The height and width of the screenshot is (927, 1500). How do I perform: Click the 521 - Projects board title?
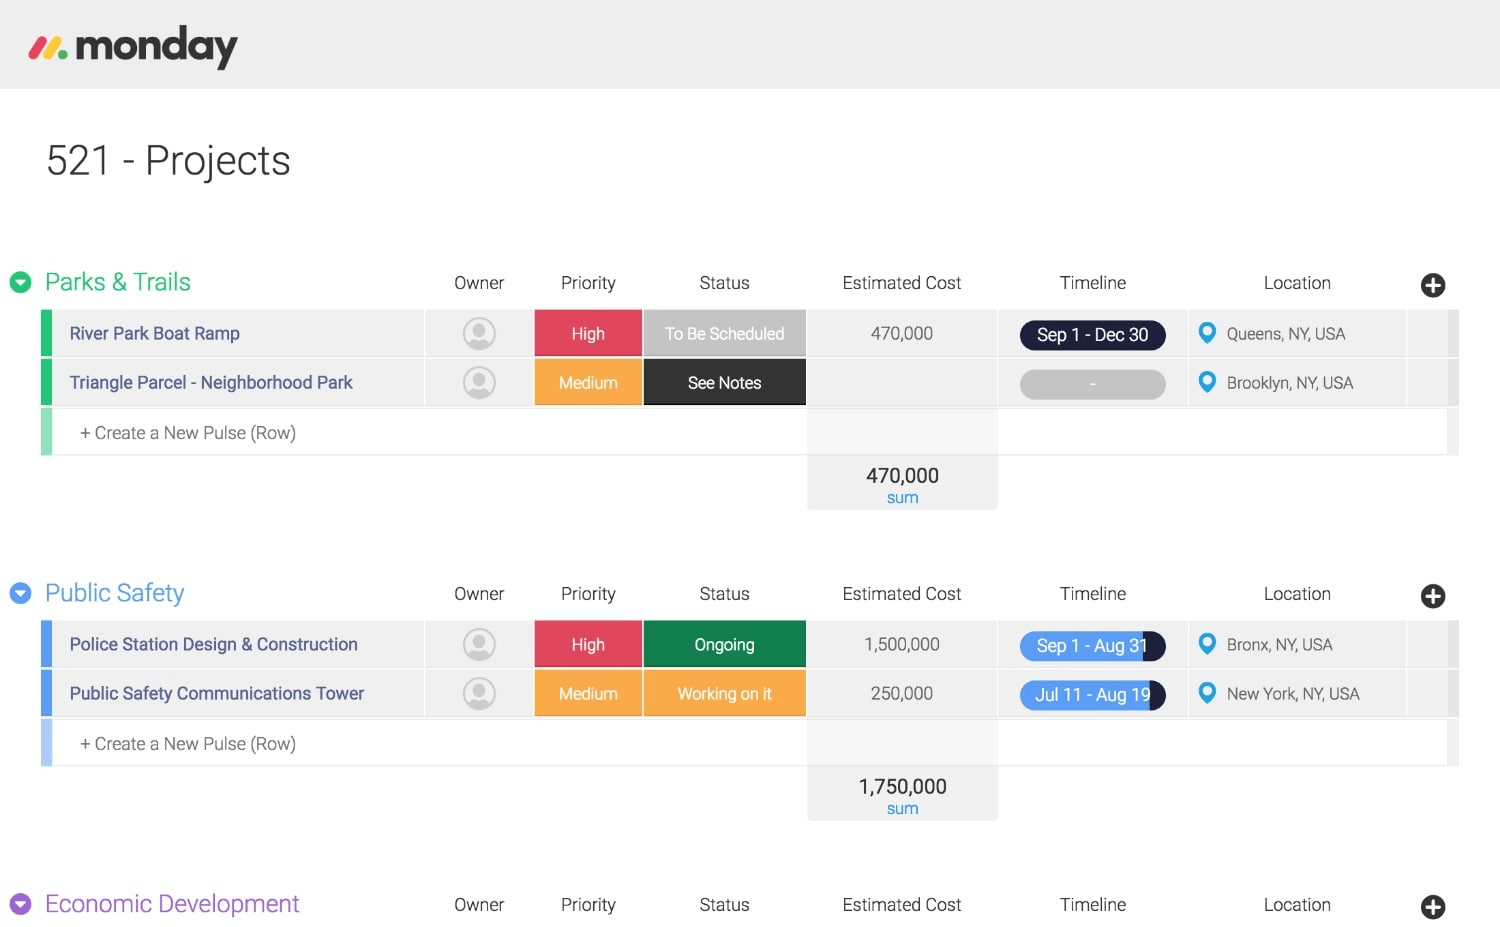(x=168, y=161)
